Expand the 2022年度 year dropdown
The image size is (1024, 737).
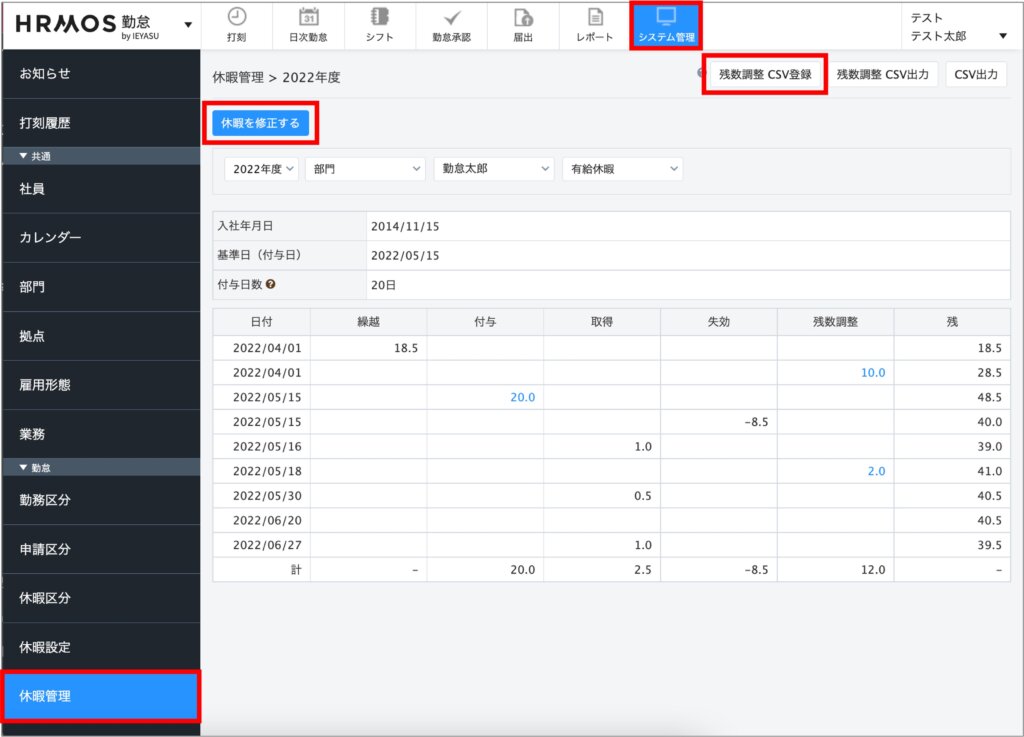262,169
